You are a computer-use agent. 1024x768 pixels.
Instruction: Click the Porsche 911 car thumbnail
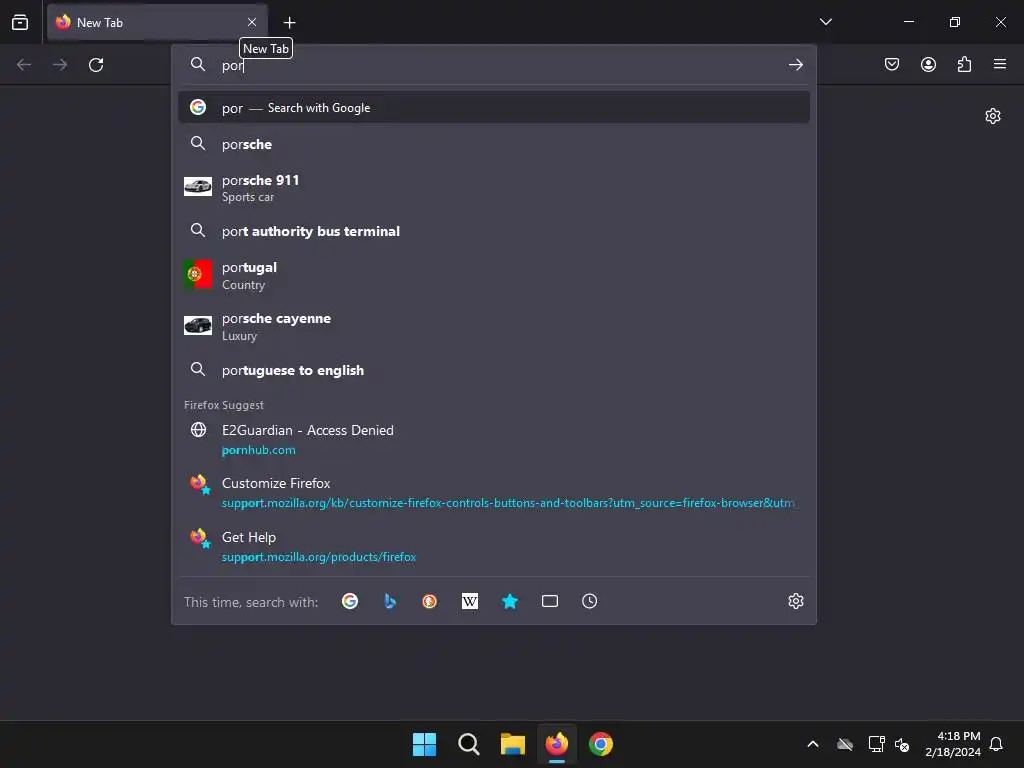pyautogui.click(x=198, y=186)
